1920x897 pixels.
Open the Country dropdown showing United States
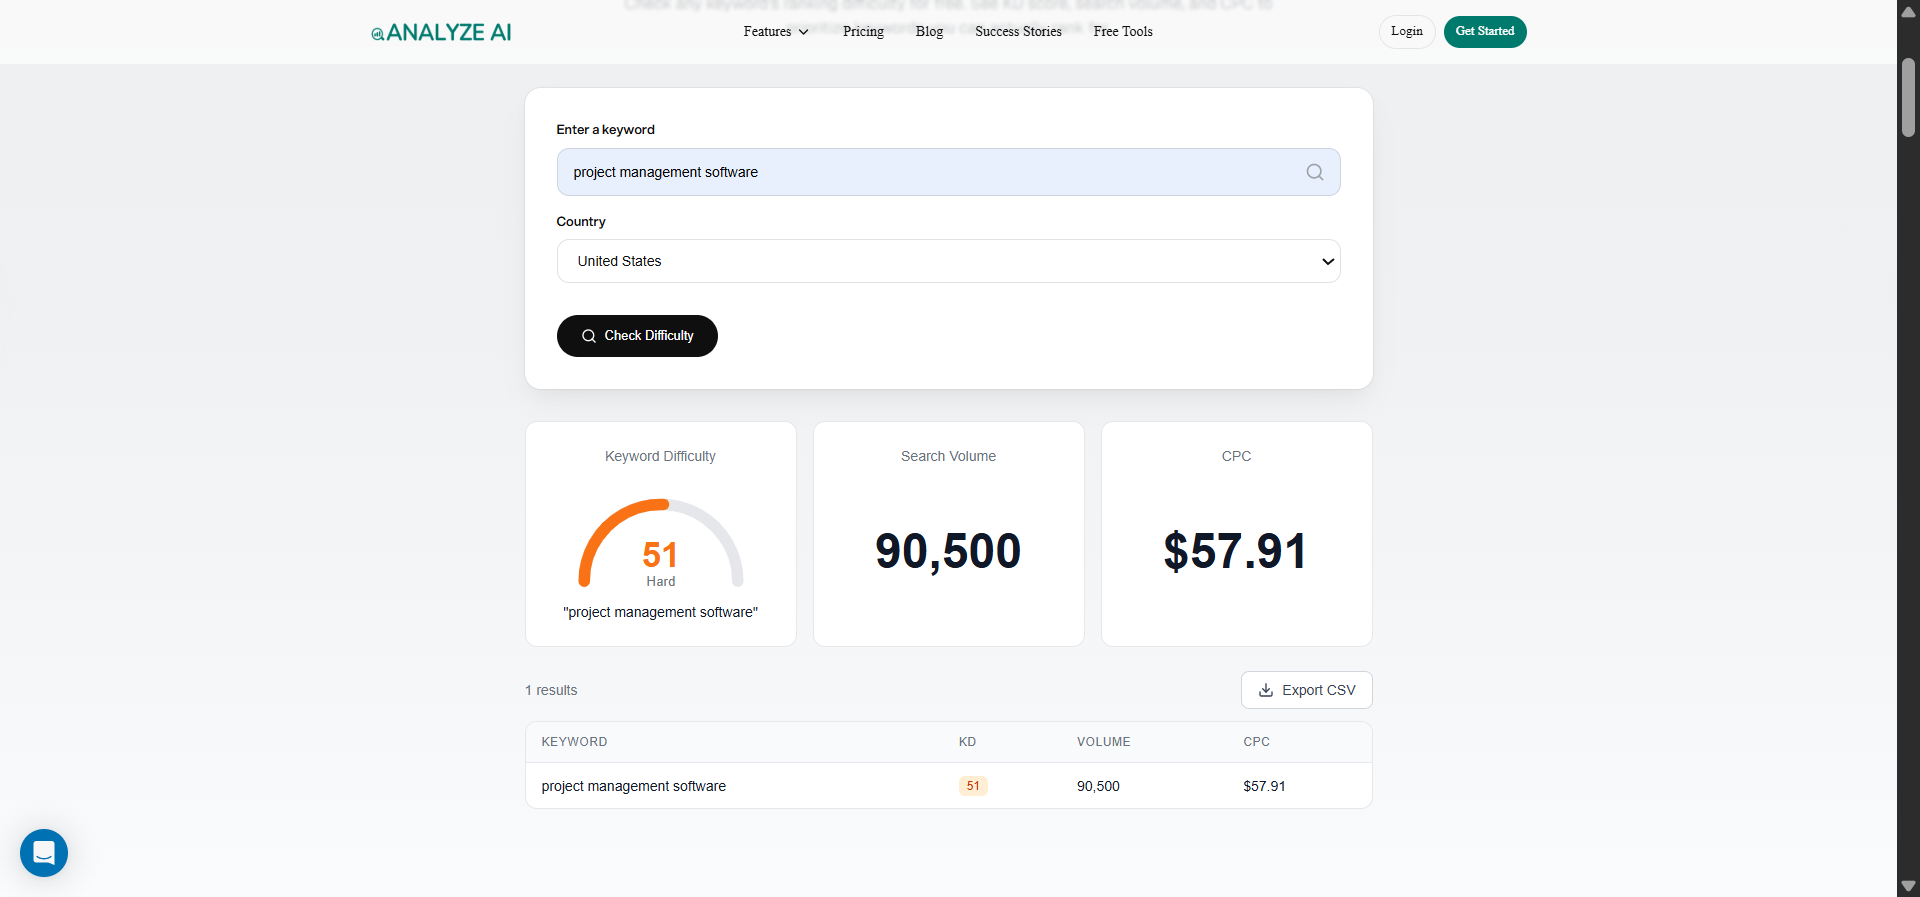point(948,261)
